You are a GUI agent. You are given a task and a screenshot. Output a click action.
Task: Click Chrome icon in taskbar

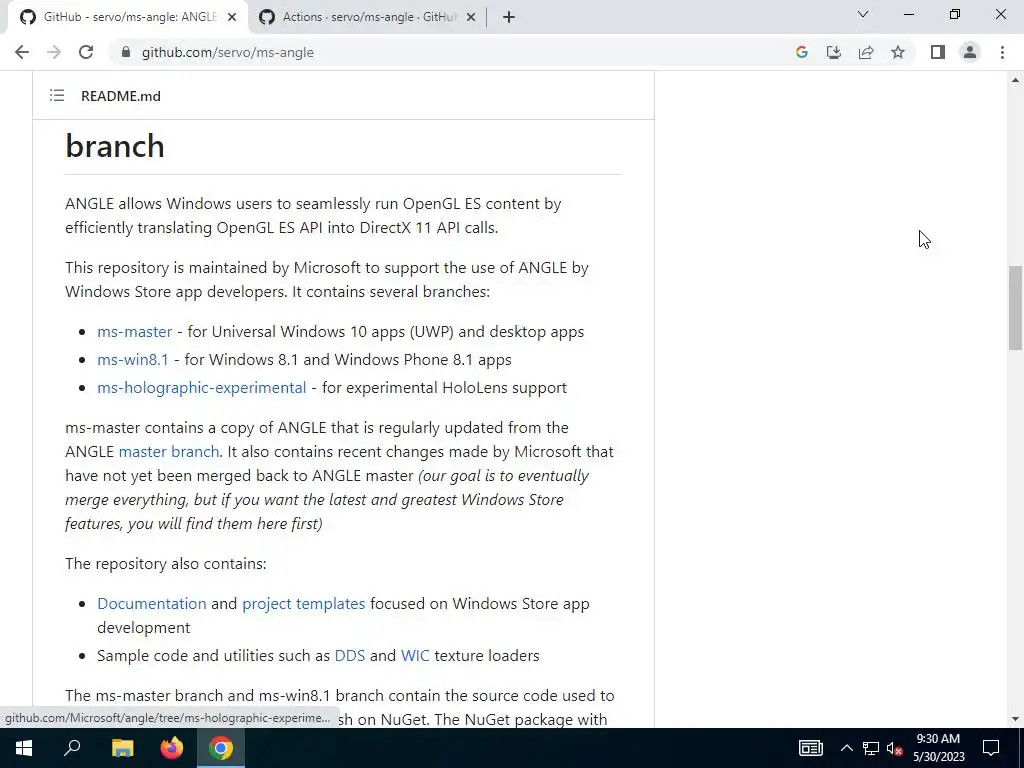tap(221, 748)
